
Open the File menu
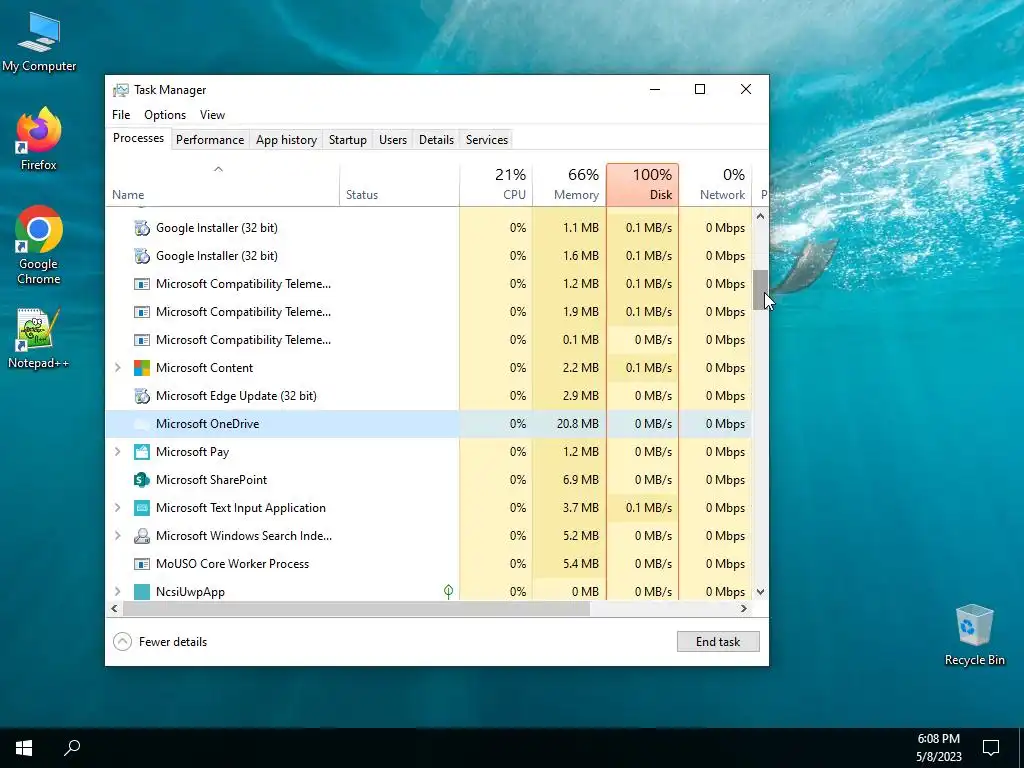(x=121, y=115)
